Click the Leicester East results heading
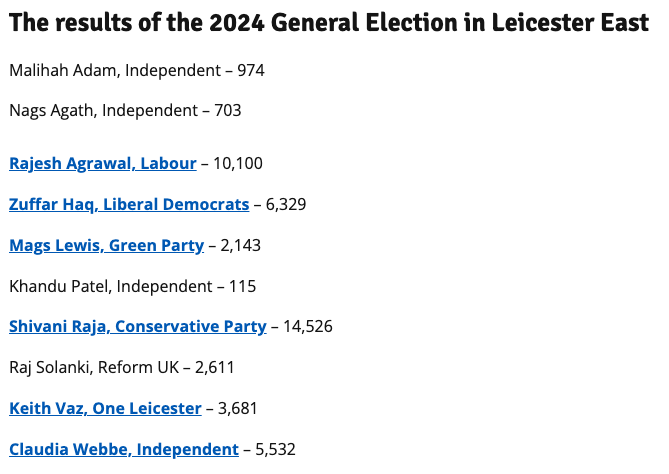The image size is (669, 474). (x=329, y=23)
